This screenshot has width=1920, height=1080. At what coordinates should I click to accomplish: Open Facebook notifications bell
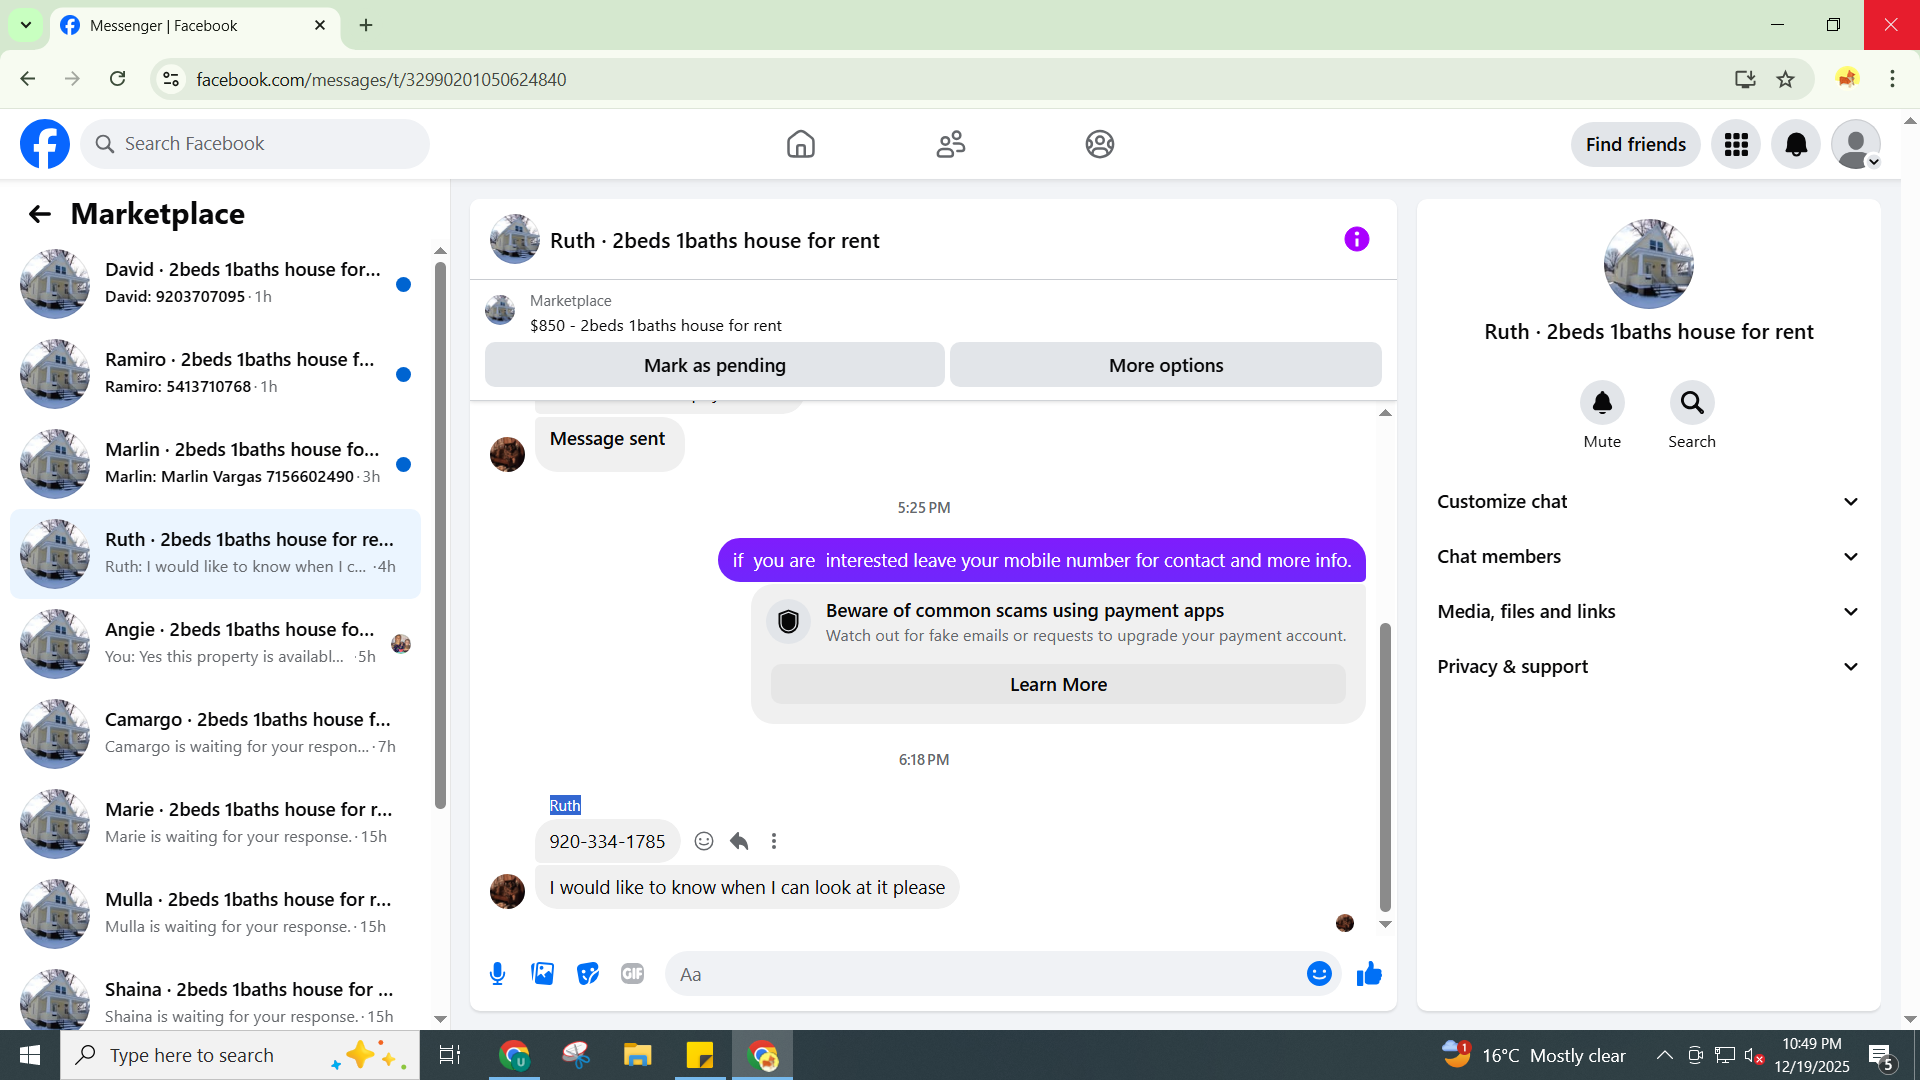1796,145
